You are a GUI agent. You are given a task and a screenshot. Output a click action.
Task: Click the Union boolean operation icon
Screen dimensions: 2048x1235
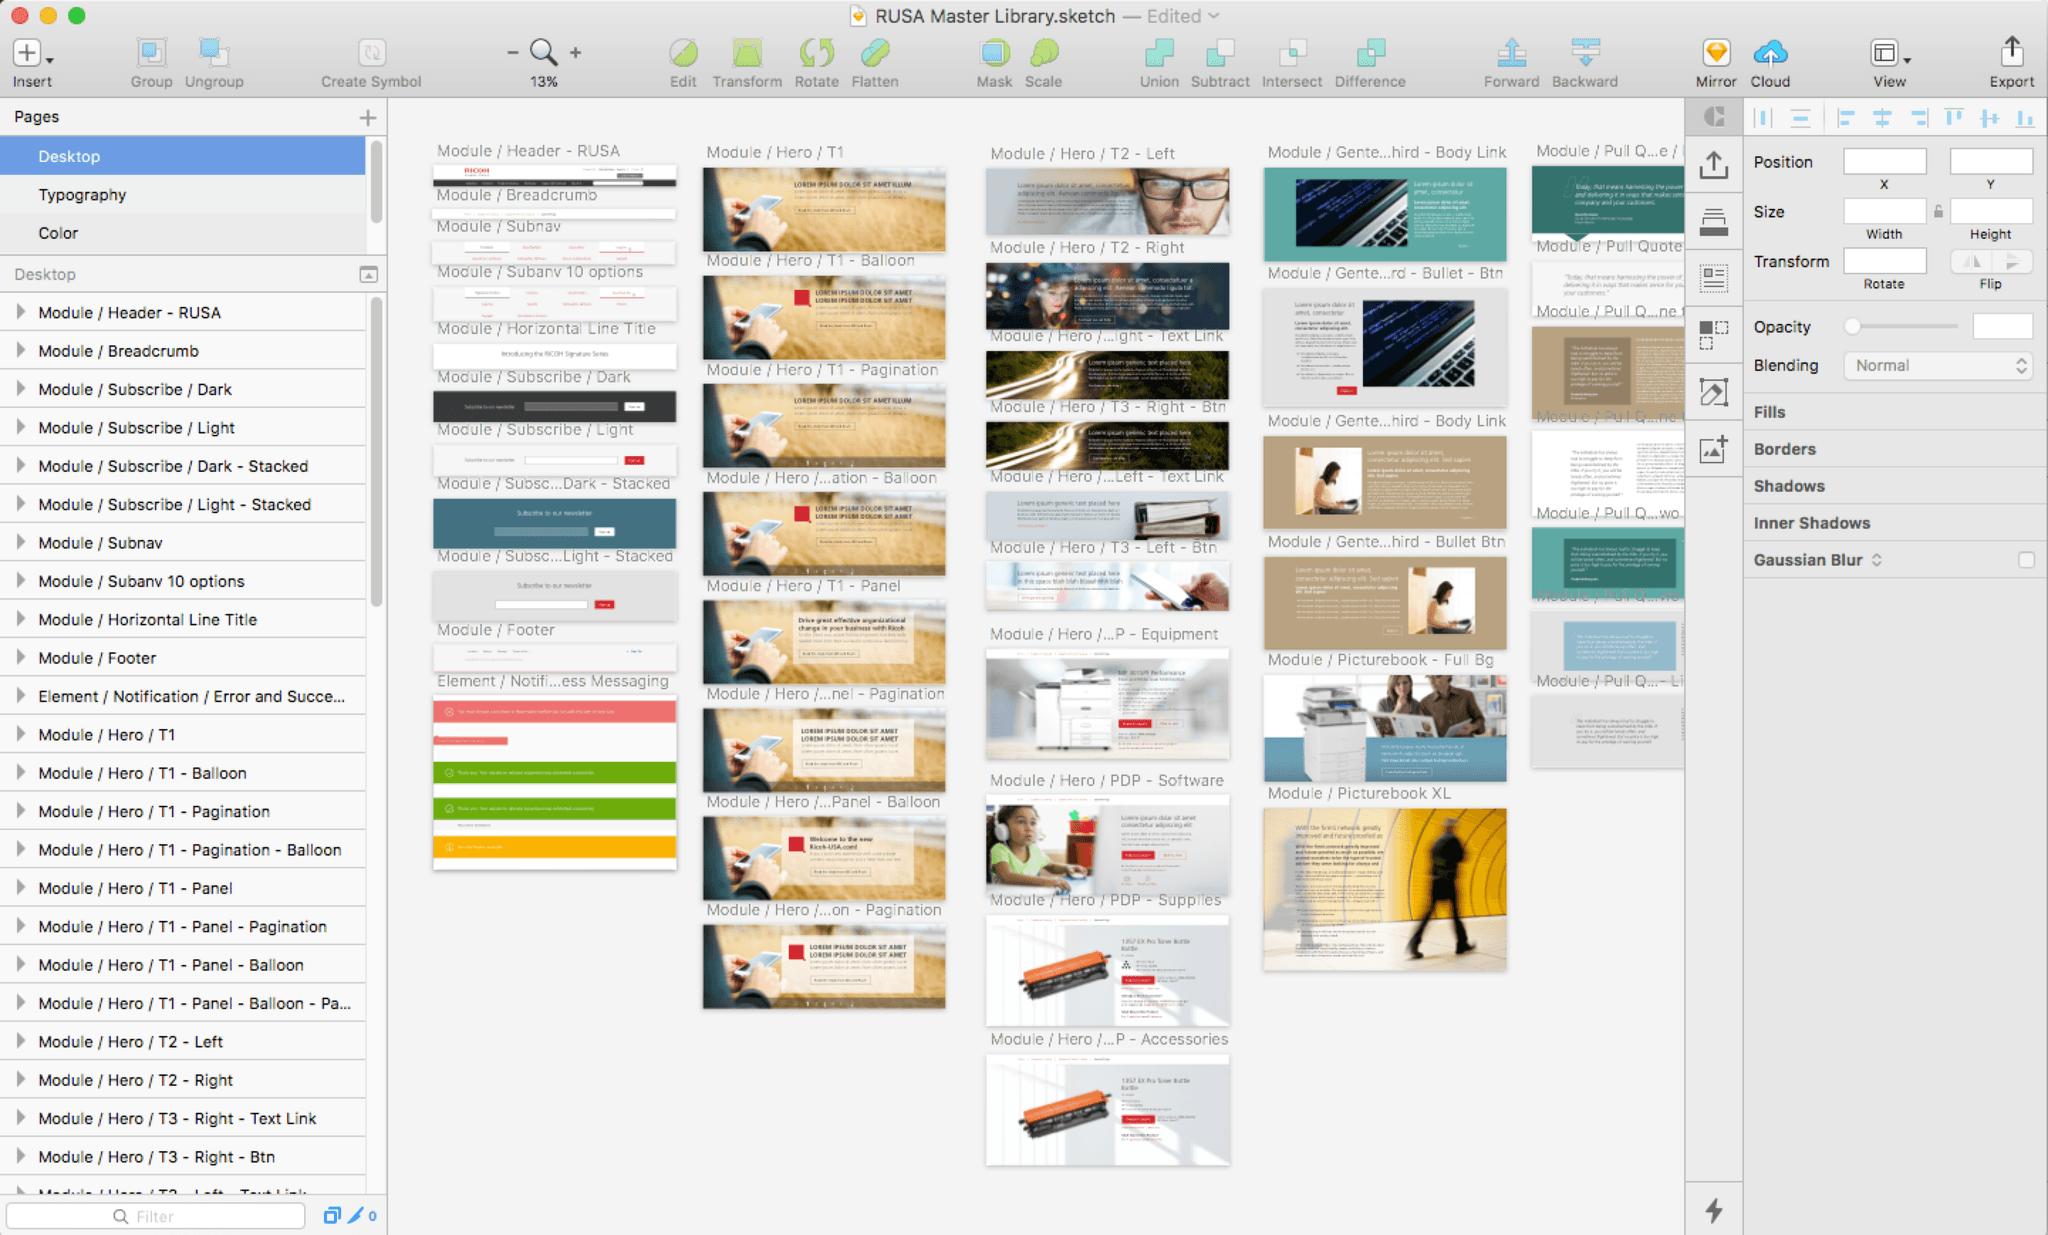[1159, 52]
